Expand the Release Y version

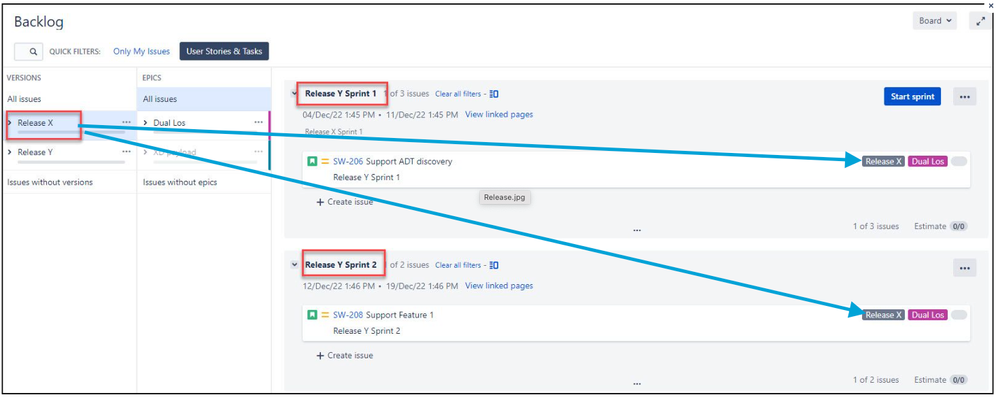click(x=10, y=152)
